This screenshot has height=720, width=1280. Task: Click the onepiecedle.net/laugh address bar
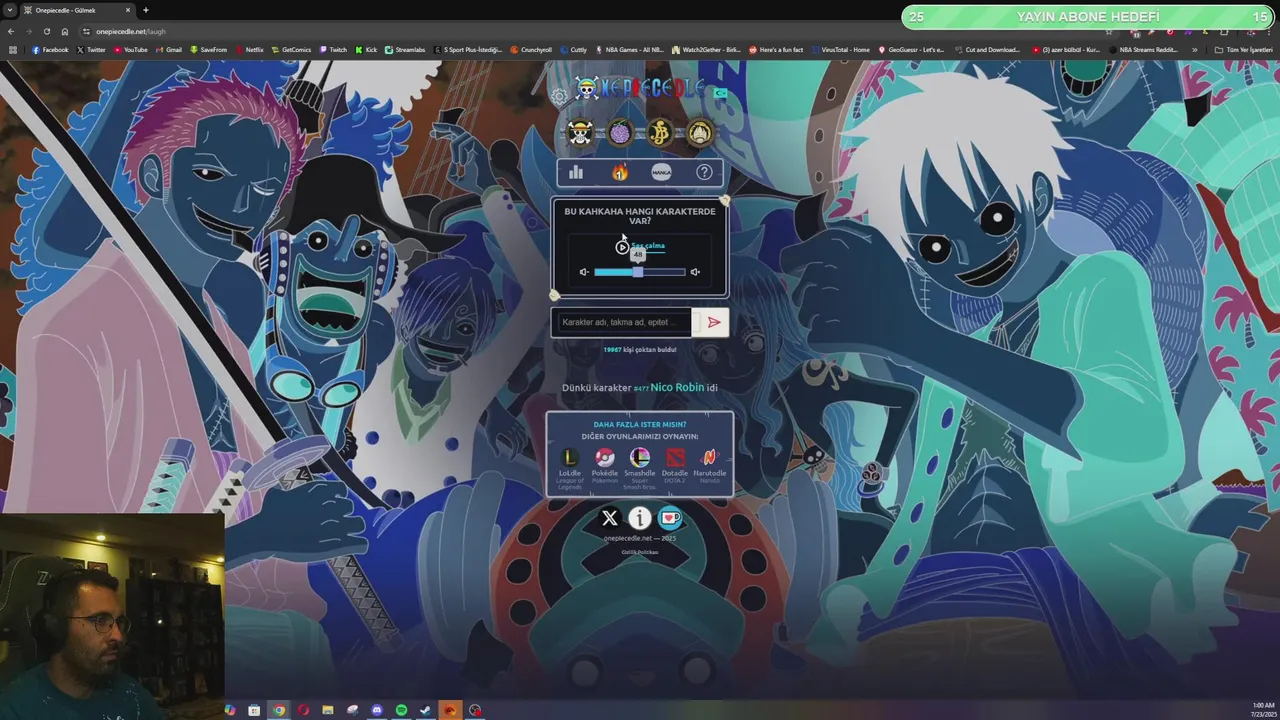131,31
